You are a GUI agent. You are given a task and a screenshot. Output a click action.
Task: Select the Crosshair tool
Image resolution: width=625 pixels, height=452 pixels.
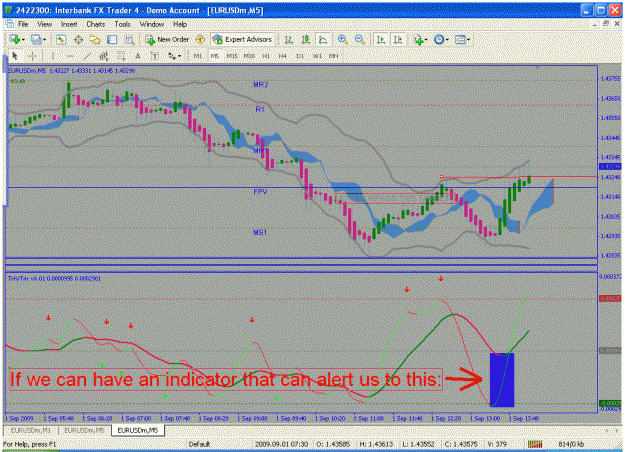[x=33, y=56]
